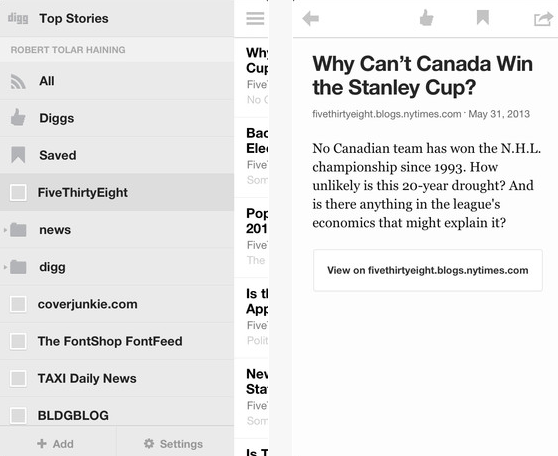
Task: Select the FiveThirtyEight feed box
Action: coord(18,193)
